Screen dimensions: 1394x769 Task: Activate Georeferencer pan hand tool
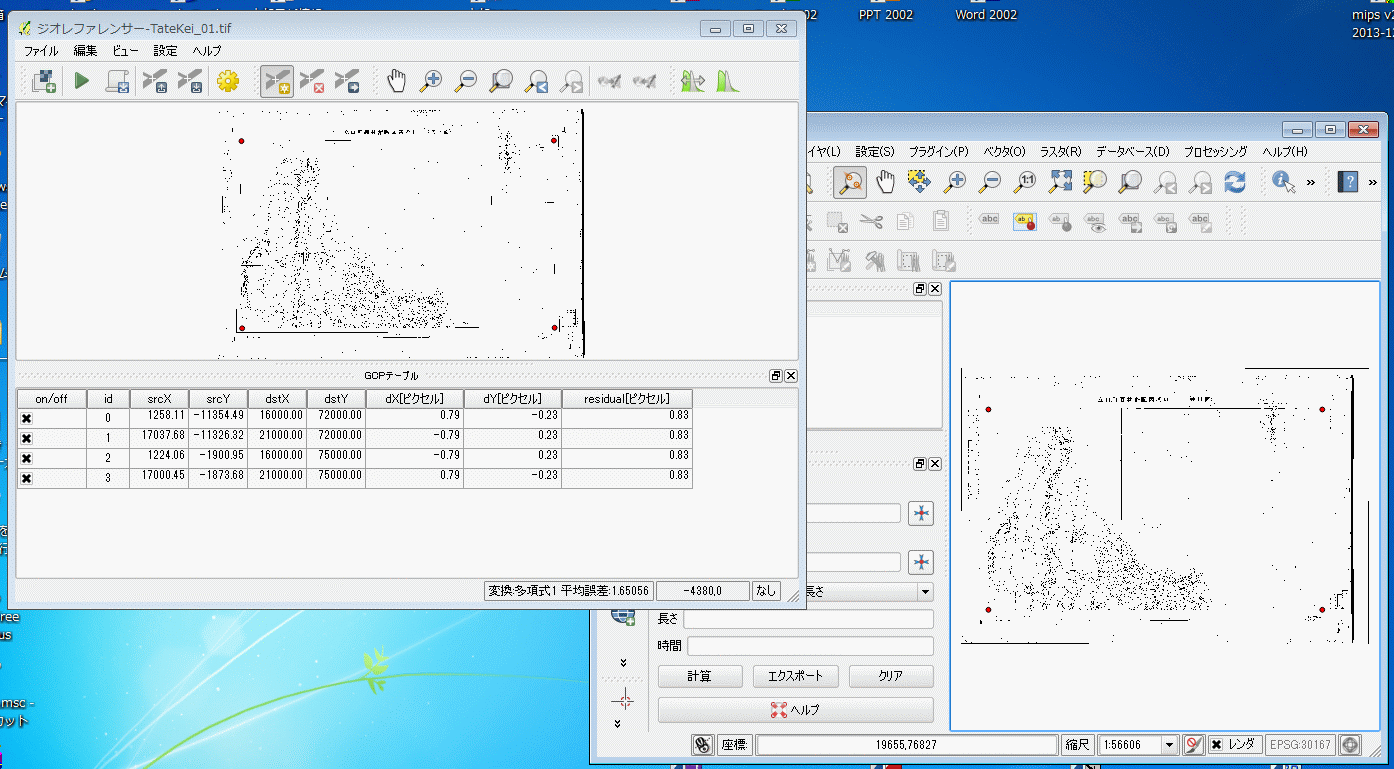pos(397,81)
